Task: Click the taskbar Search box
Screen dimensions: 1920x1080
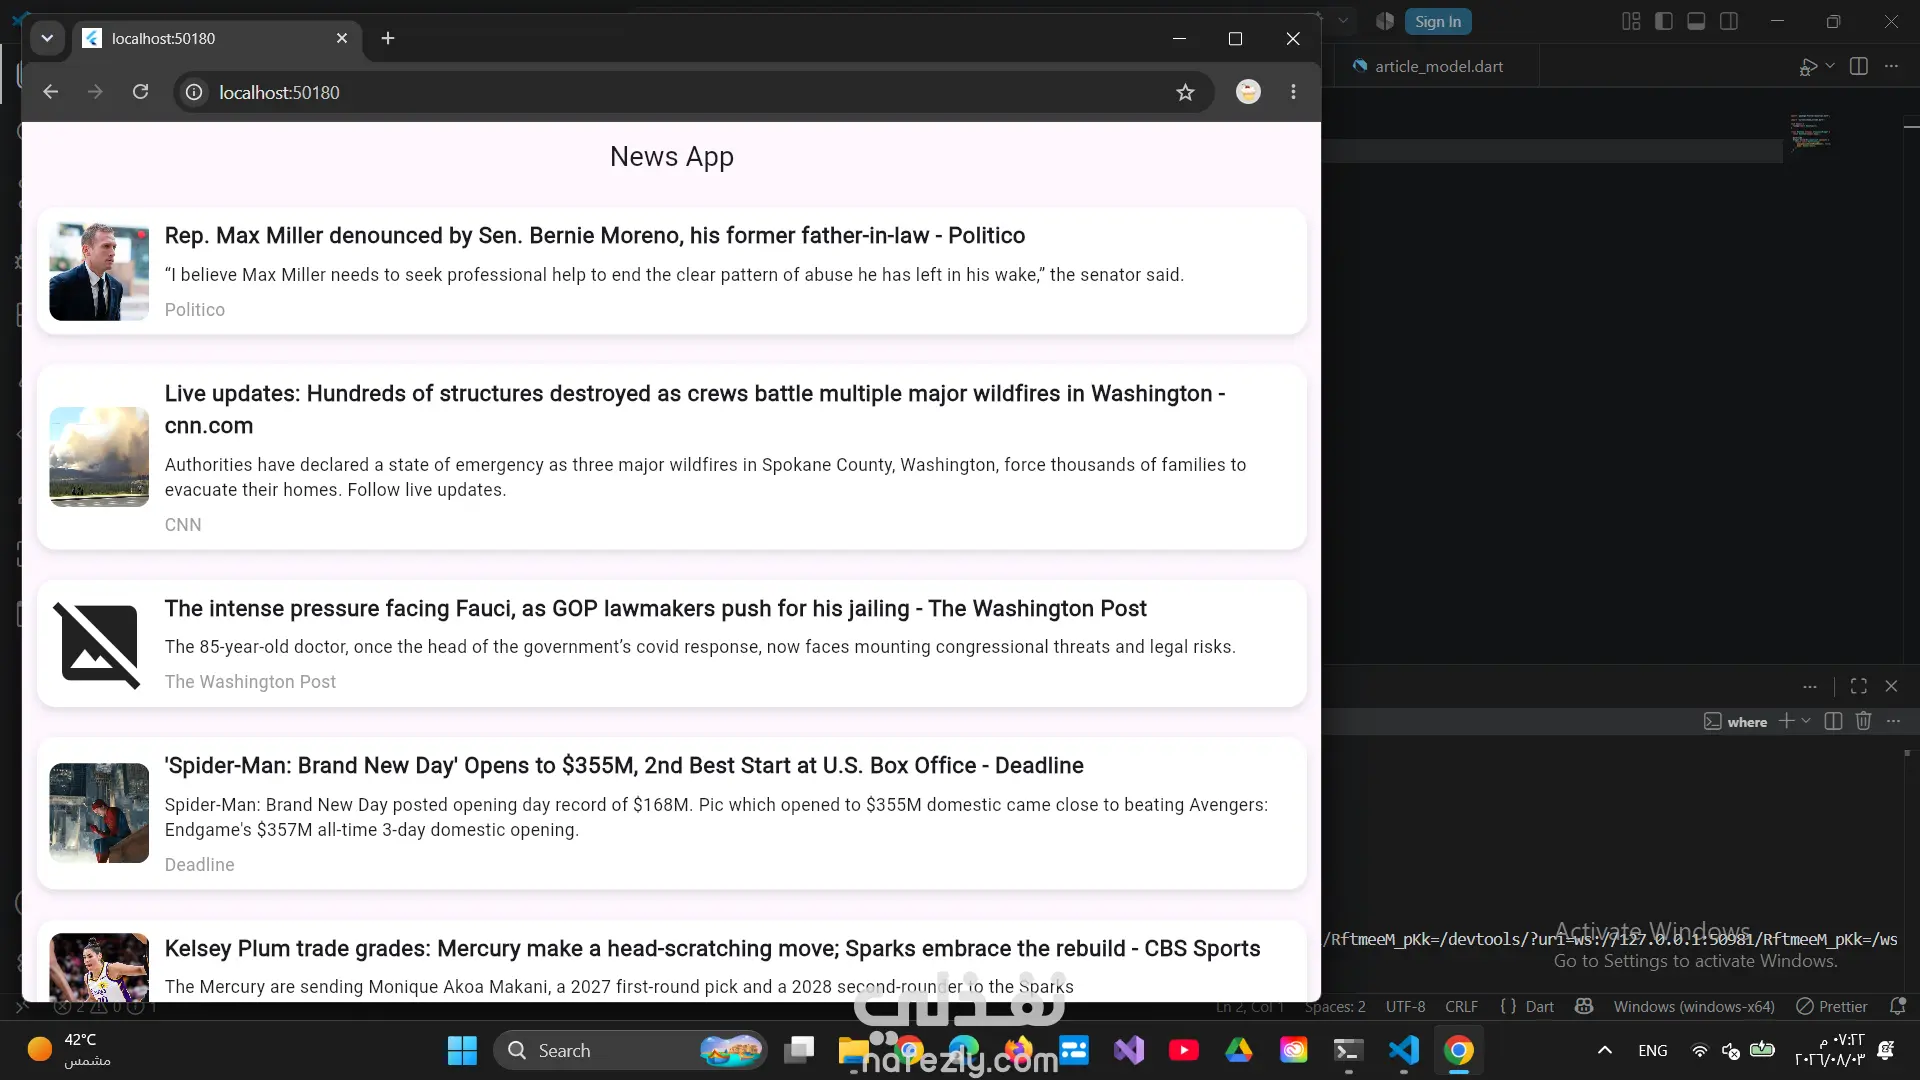Action: [630, 1050]
